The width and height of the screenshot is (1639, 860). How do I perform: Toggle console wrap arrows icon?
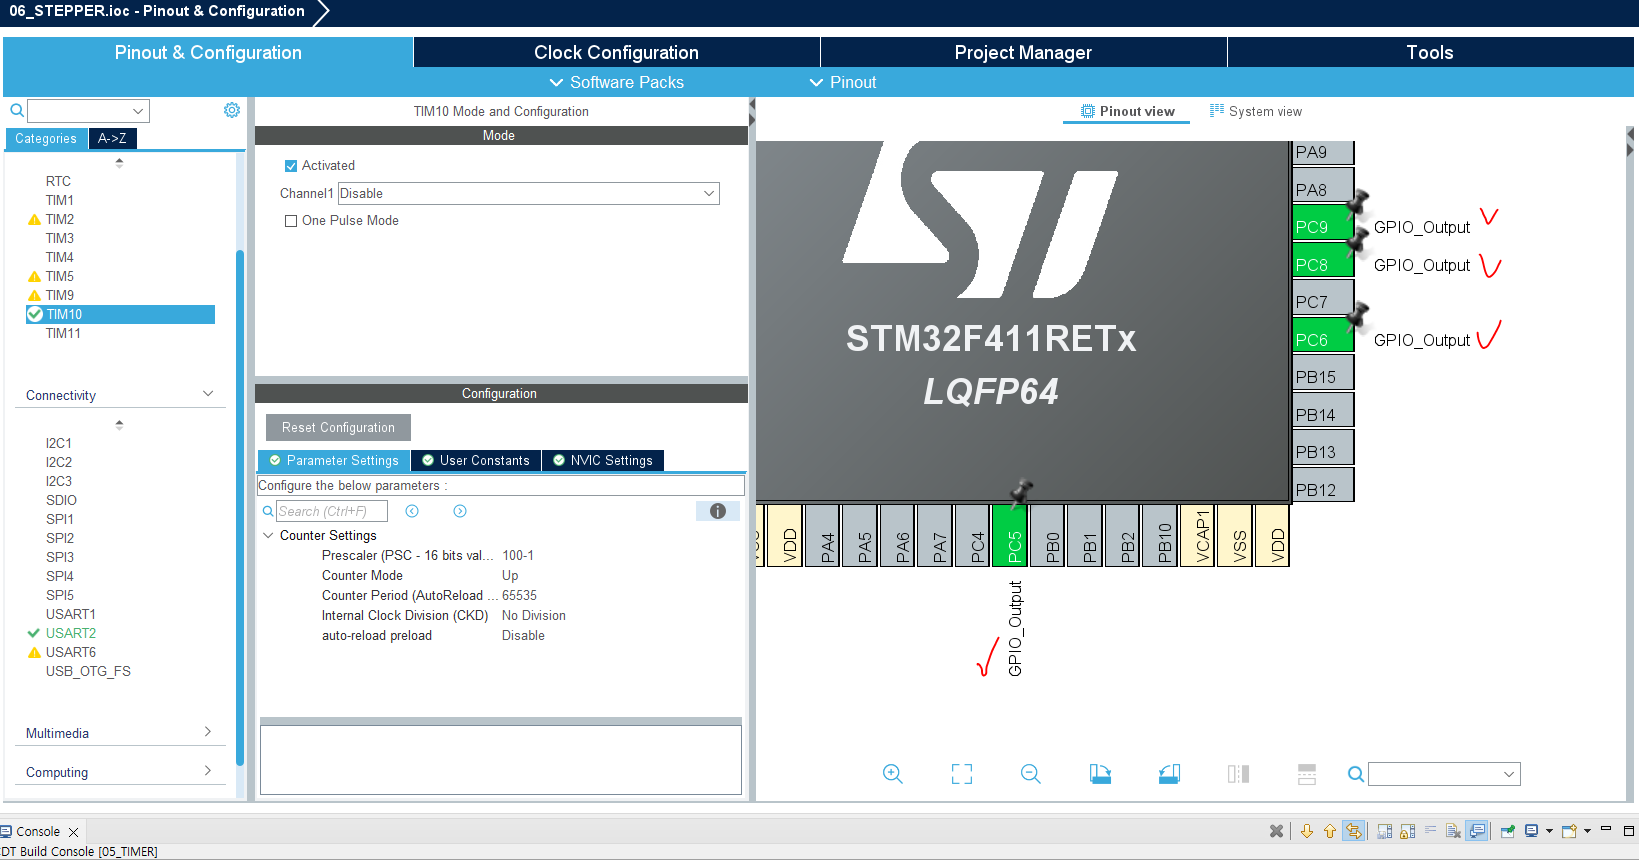coord(1354,831)
